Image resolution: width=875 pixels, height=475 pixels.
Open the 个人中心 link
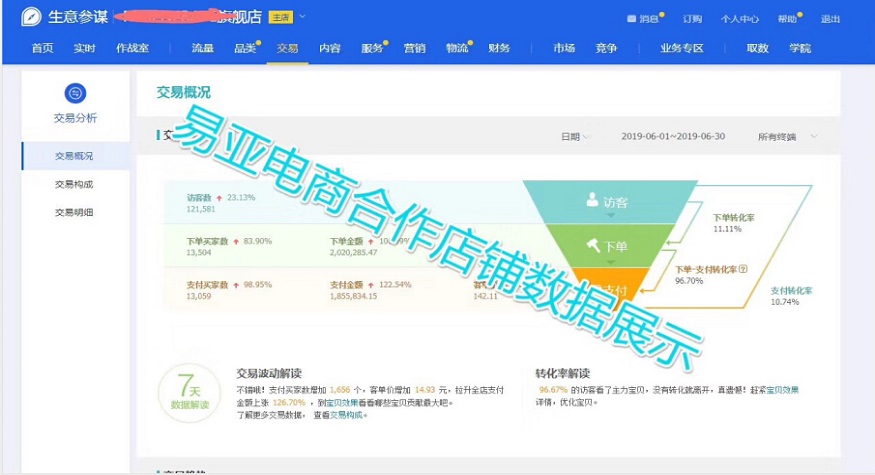click(x=739, y=19)
